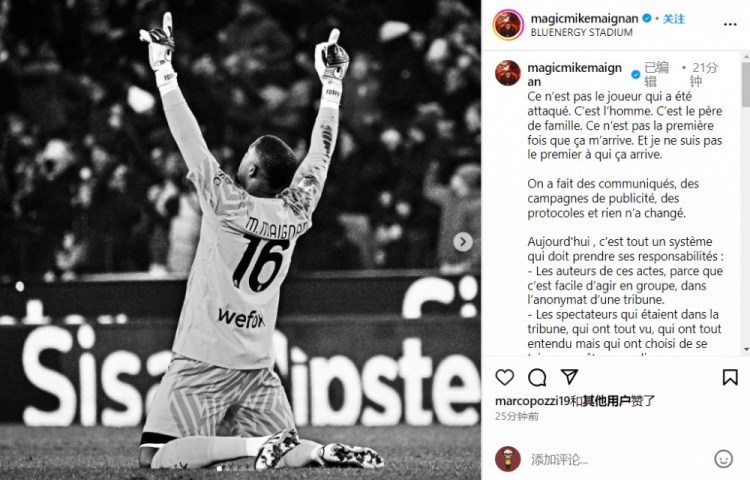Click your own avatar beside comment box
Screen dimensions: 750x480
[507, 459]
